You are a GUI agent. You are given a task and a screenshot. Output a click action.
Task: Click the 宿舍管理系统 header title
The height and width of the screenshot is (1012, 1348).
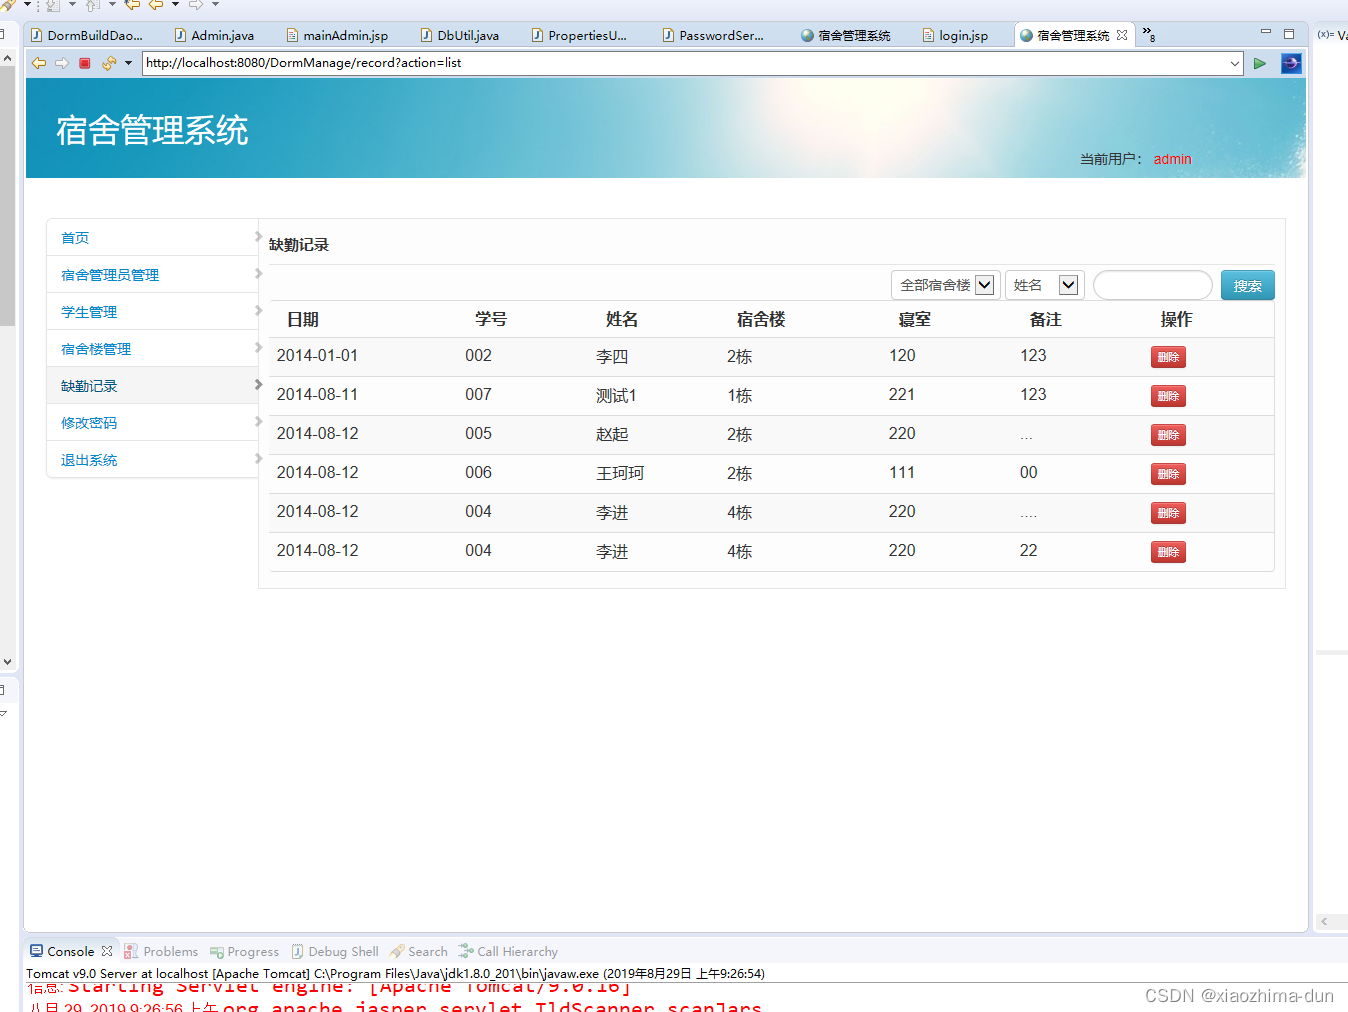[152, 130]
